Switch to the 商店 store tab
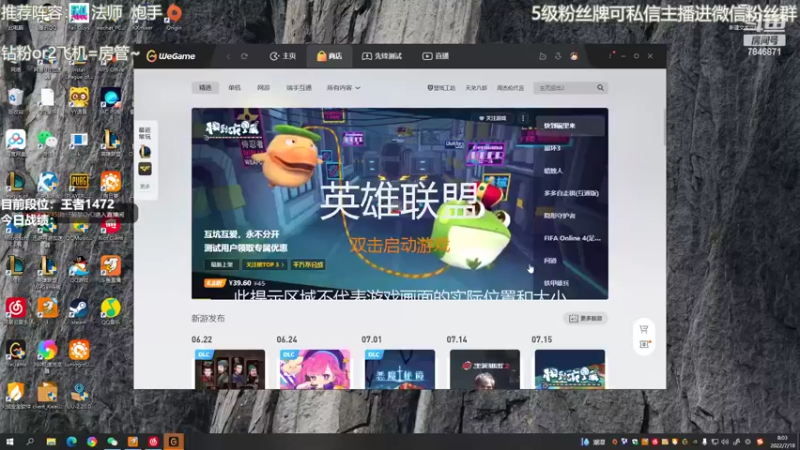The width and height of the screenshot is (800, 450). click(x=330, y=56)
